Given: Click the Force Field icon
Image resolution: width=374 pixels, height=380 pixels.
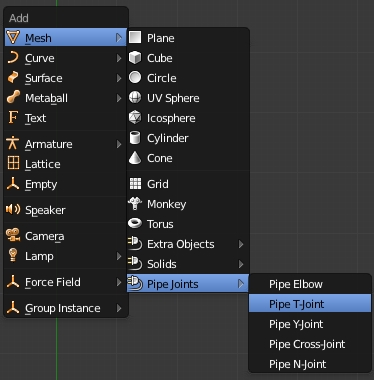Looking at the screenshot, I should pos(13,281).
